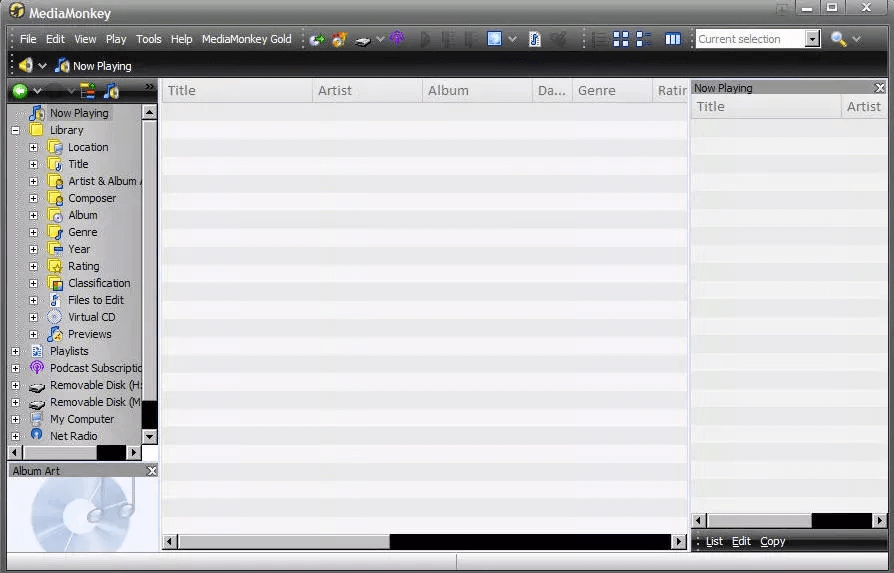The image size is (894, 573).
Task: Open the dropdown arrow beside search icon
Action: 856,39
